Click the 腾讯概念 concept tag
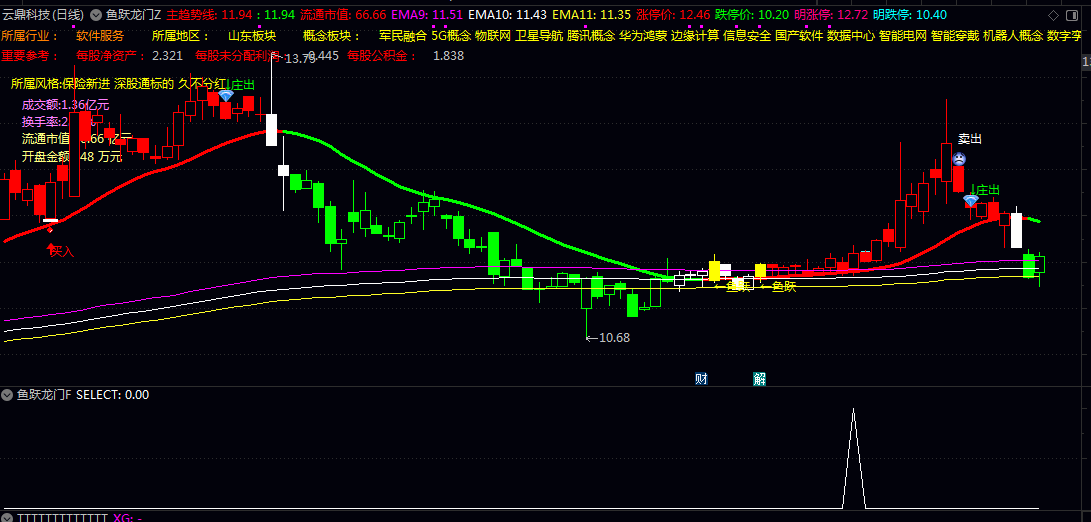This screenshot has width=1091, height=522. coord(591,36)
